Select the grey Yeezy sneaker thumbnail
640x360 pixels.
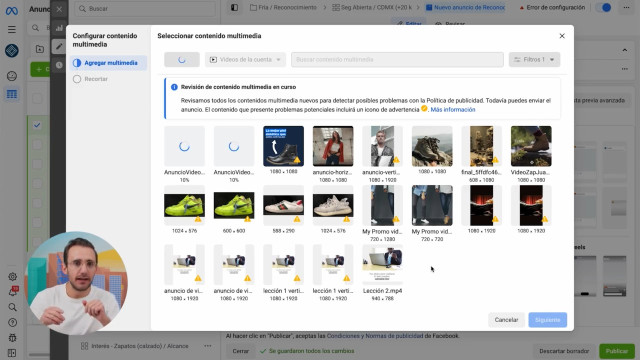pyautogui.click(x=333, y=205)
